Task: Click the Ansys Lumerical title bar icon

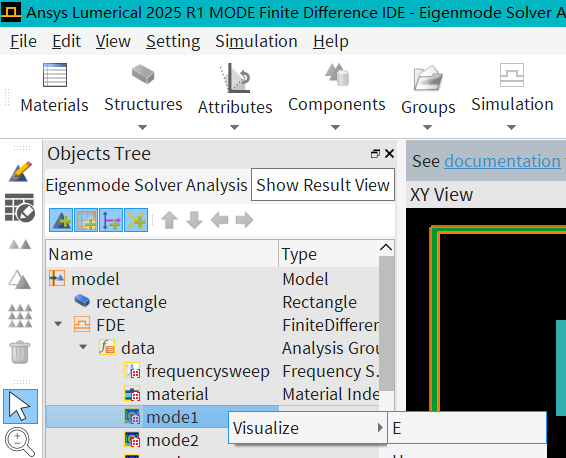Action: pyautogui.click(x=11, y=12)
